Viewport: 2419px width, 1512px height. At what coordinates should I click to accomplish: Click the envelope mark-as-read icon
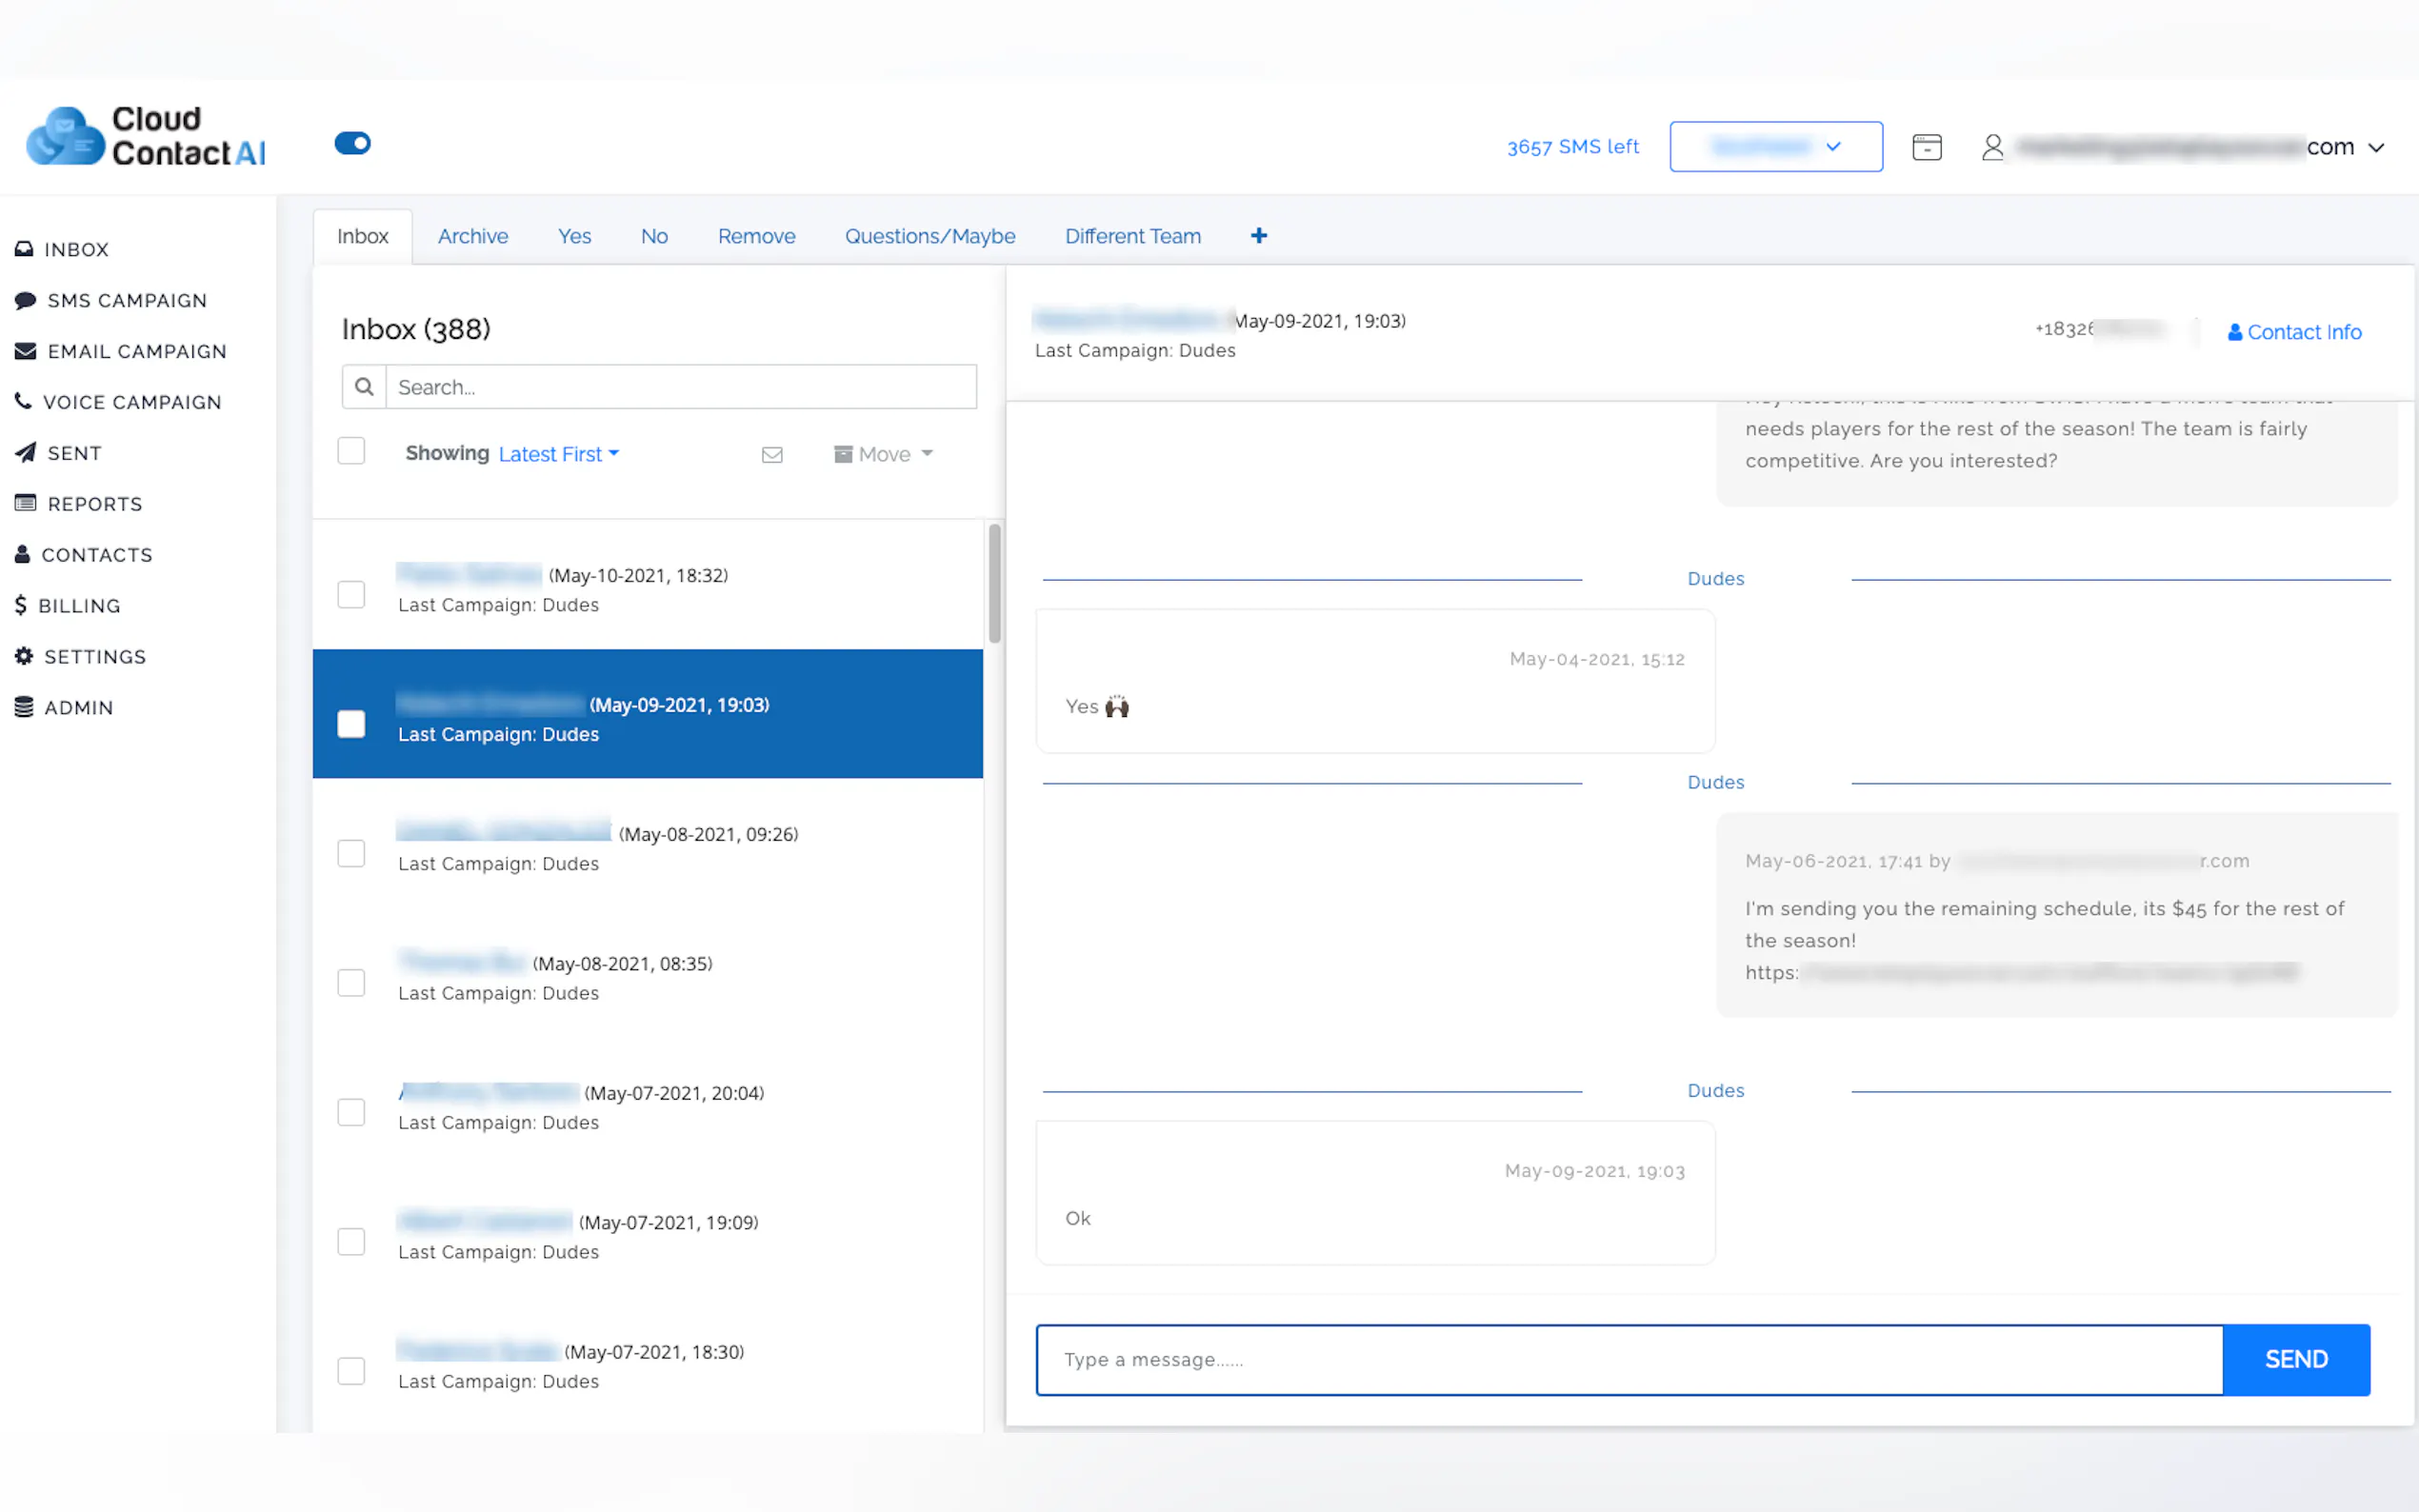771,455
